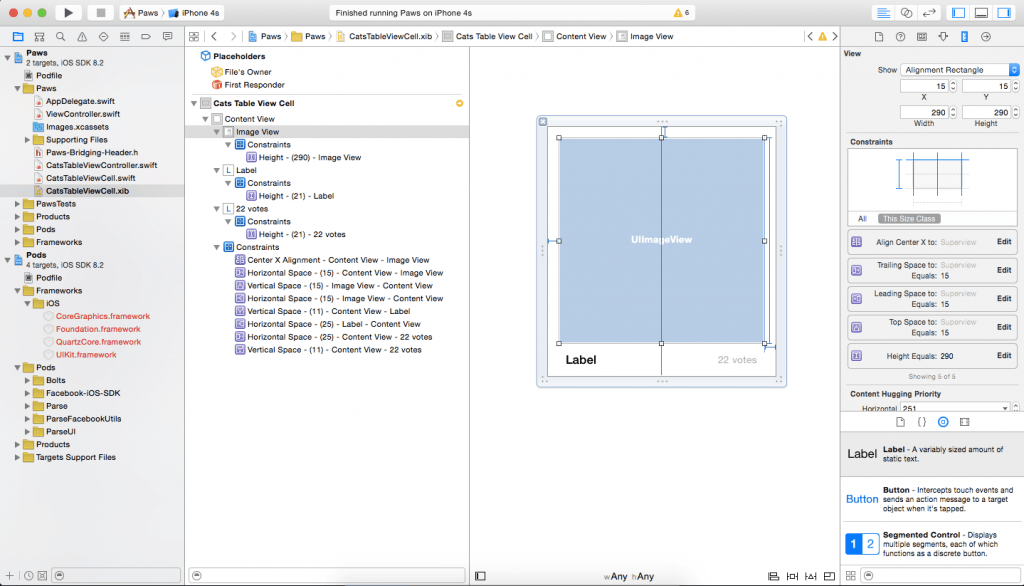Toggle the document outline visibility
The height and width of the screenshot is (586, 1024).
click(481, 575)
